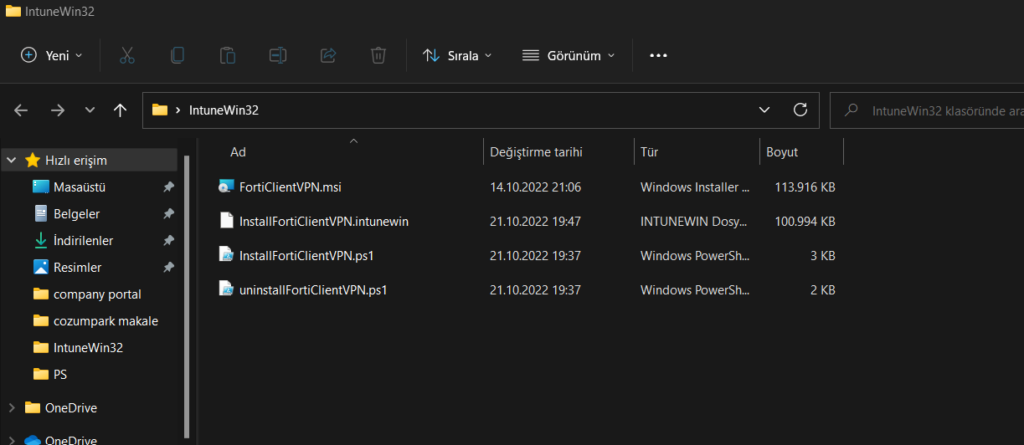This screenshot has width=1024, height=445.
Task: Click the 113.916 KB size value
Action: [x=805, y=187]
